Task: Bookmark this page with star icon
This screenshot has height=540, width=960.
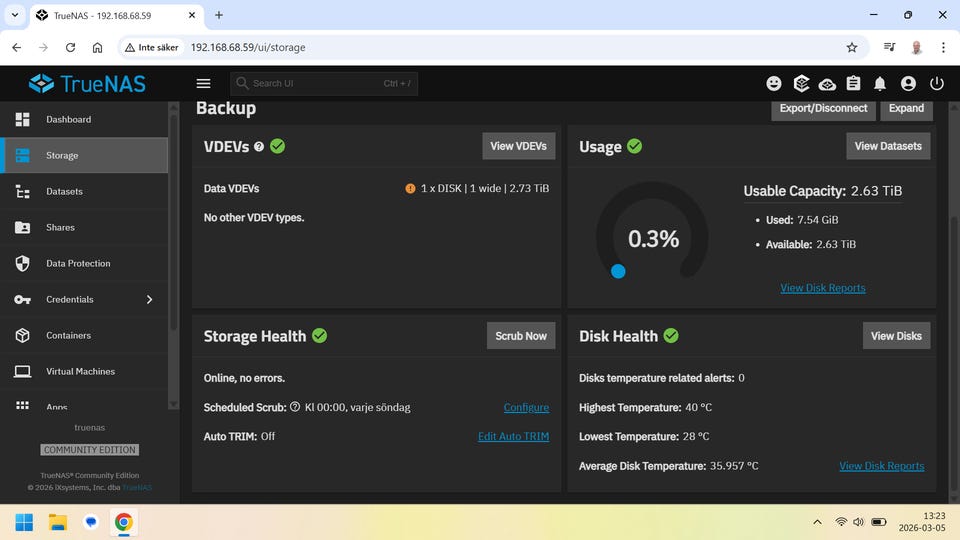Action: coord(852,47)
